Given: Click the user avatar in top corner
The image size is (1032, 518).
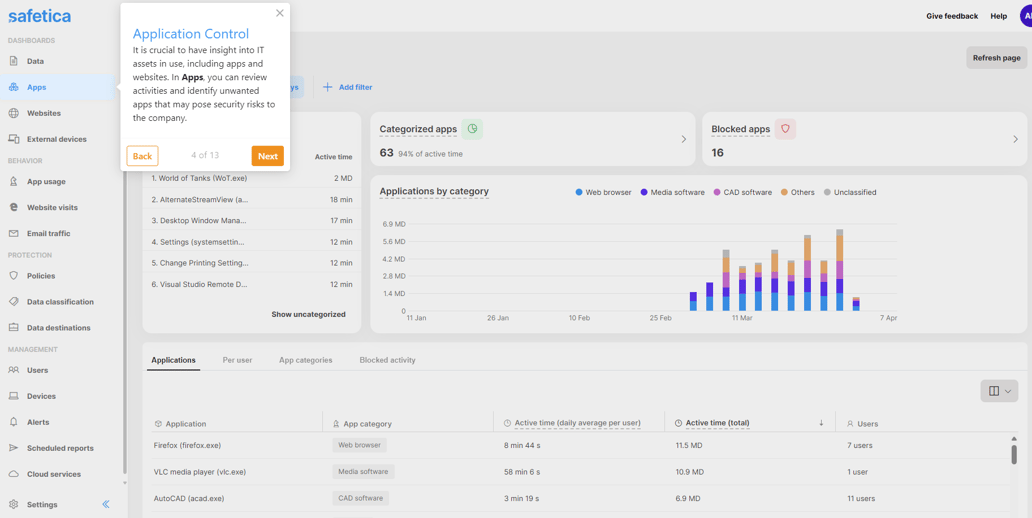Looking at the screenshot, I should tap(1025, 16).
